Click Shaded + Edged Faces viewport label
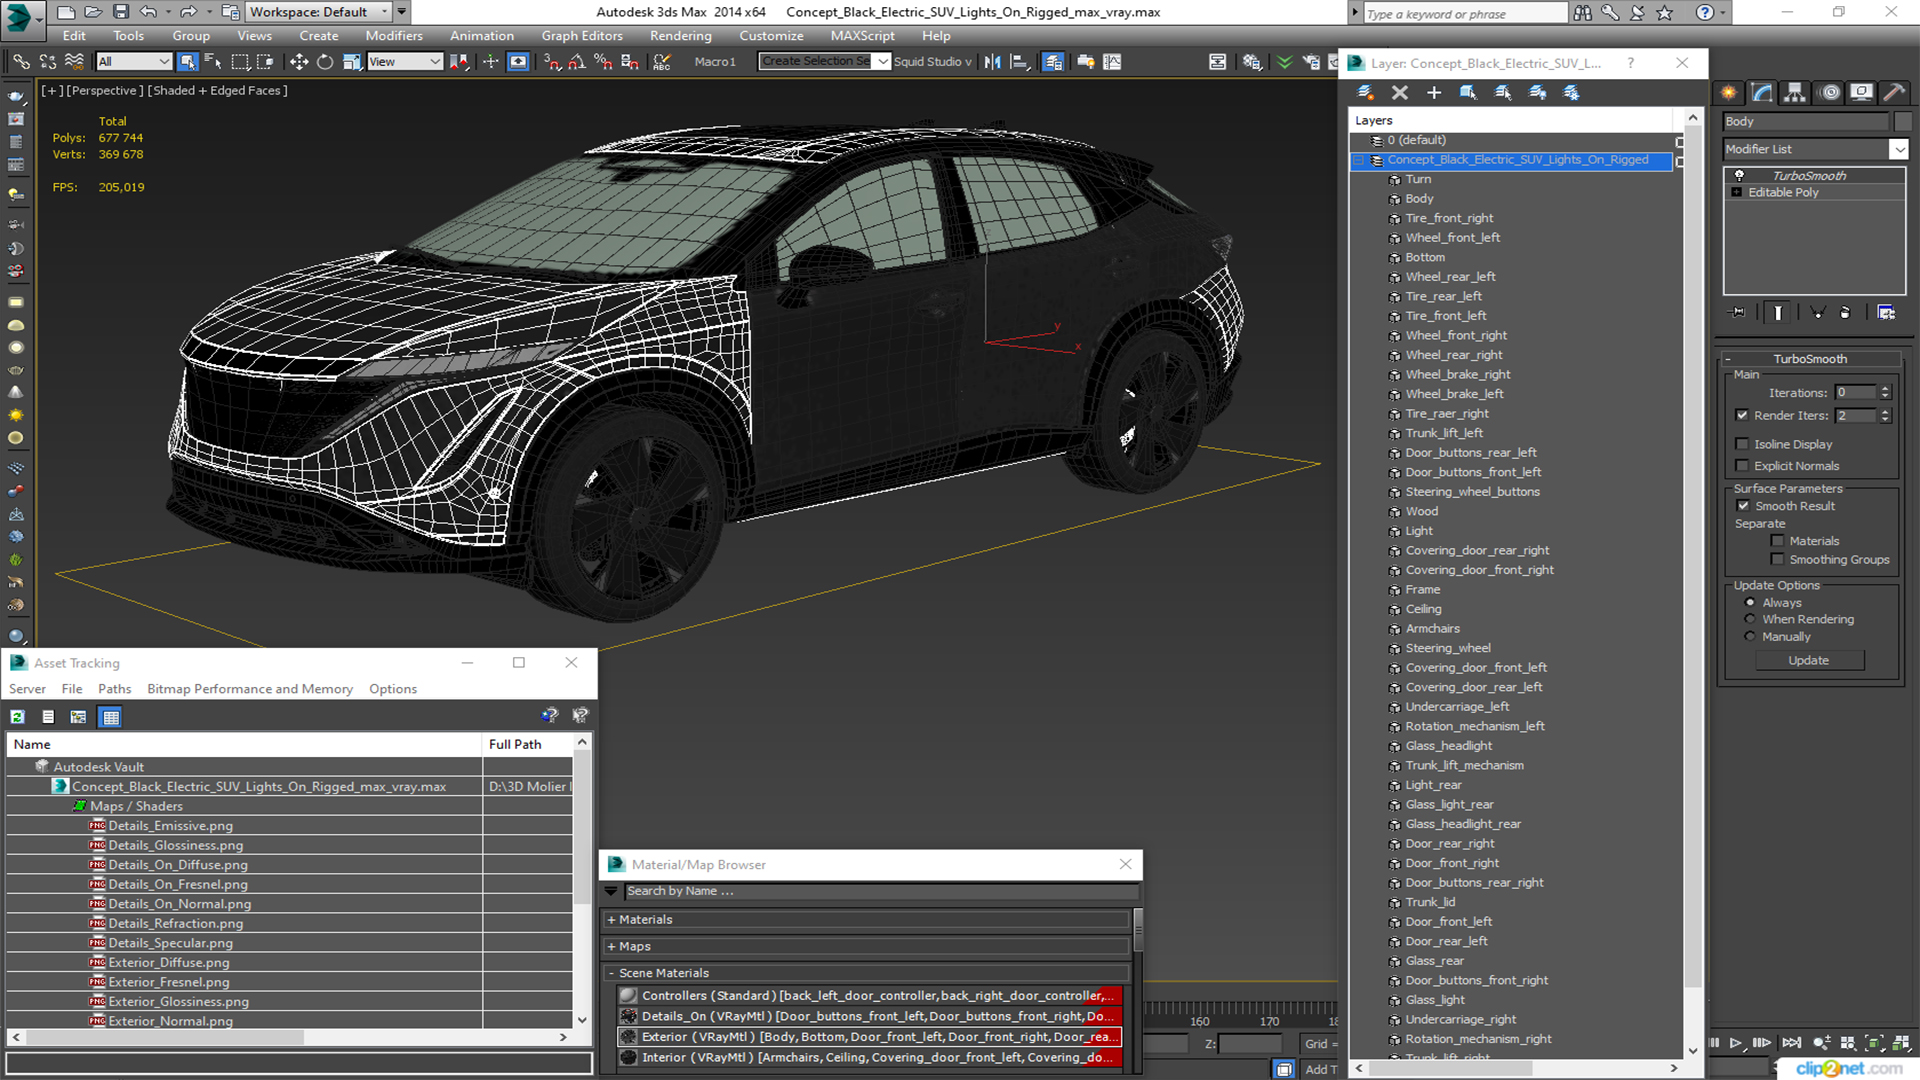The height and width of the screenshot is (1080, 1920). 217,90
